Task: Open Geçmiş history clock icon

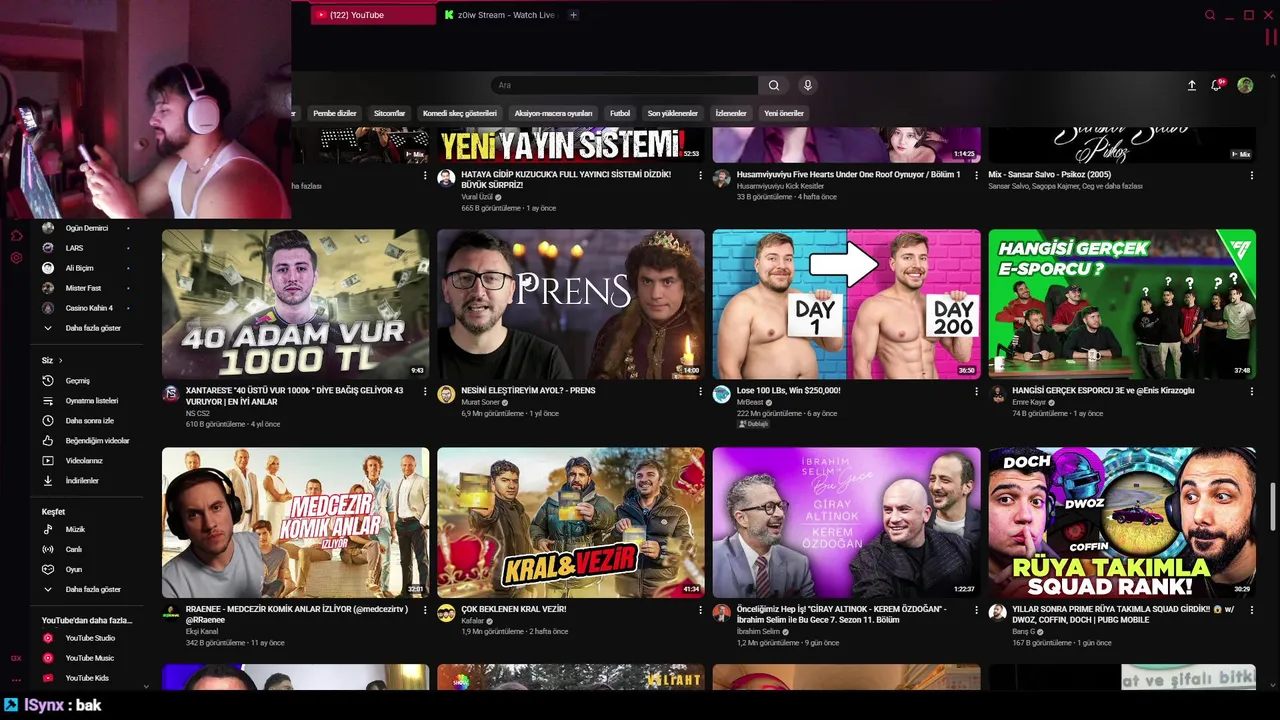Action: pyautogui.click(x=47, y=381)
